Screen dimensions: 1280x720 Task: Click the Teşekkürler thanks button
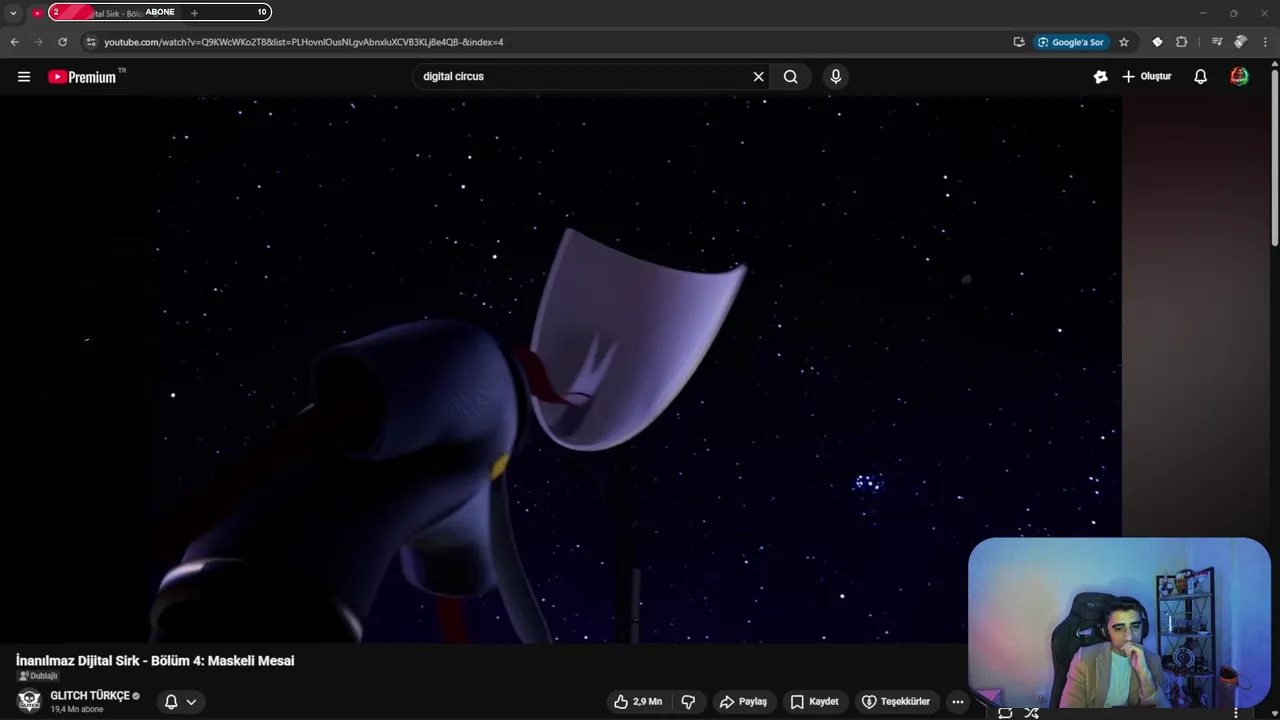tap(896, 702)
